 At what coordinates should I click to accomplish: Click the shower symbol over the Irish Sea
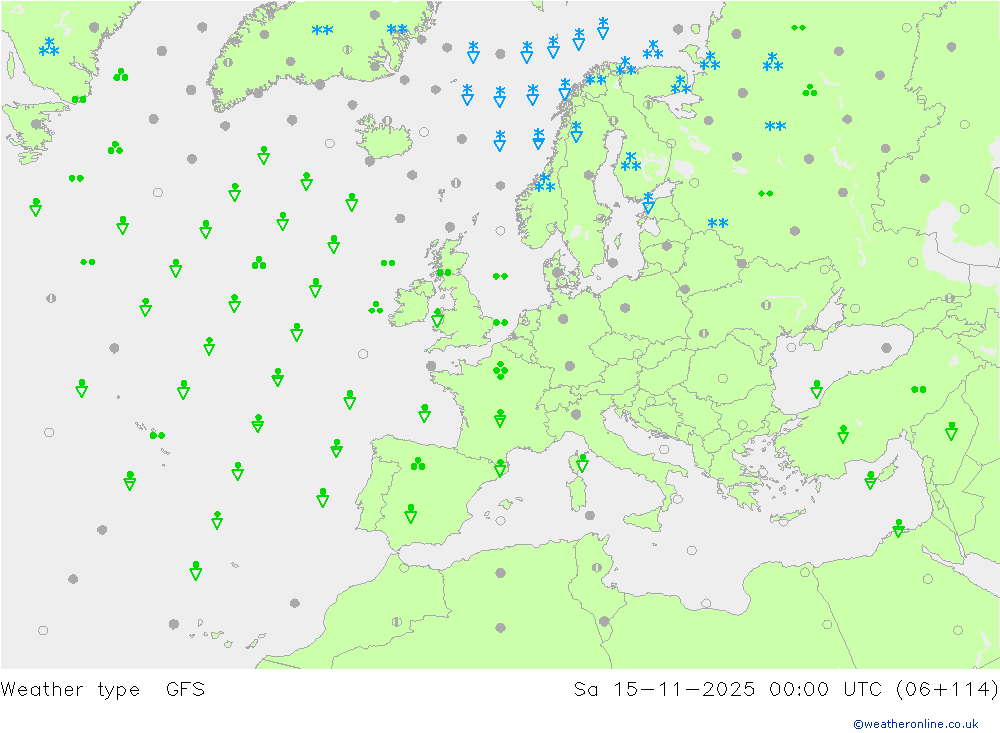tap(438, 318)
